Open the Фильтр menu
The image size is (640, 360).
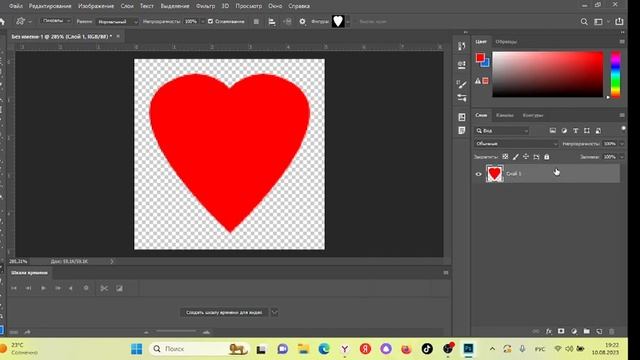tap(205, 6)
